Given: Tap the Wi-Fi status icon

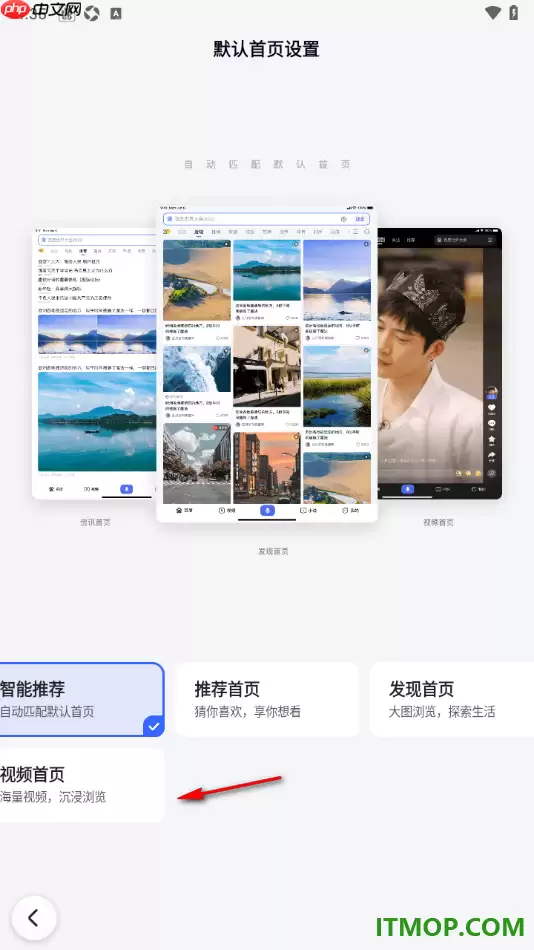Looking at the screenshot, I should 493,13.
